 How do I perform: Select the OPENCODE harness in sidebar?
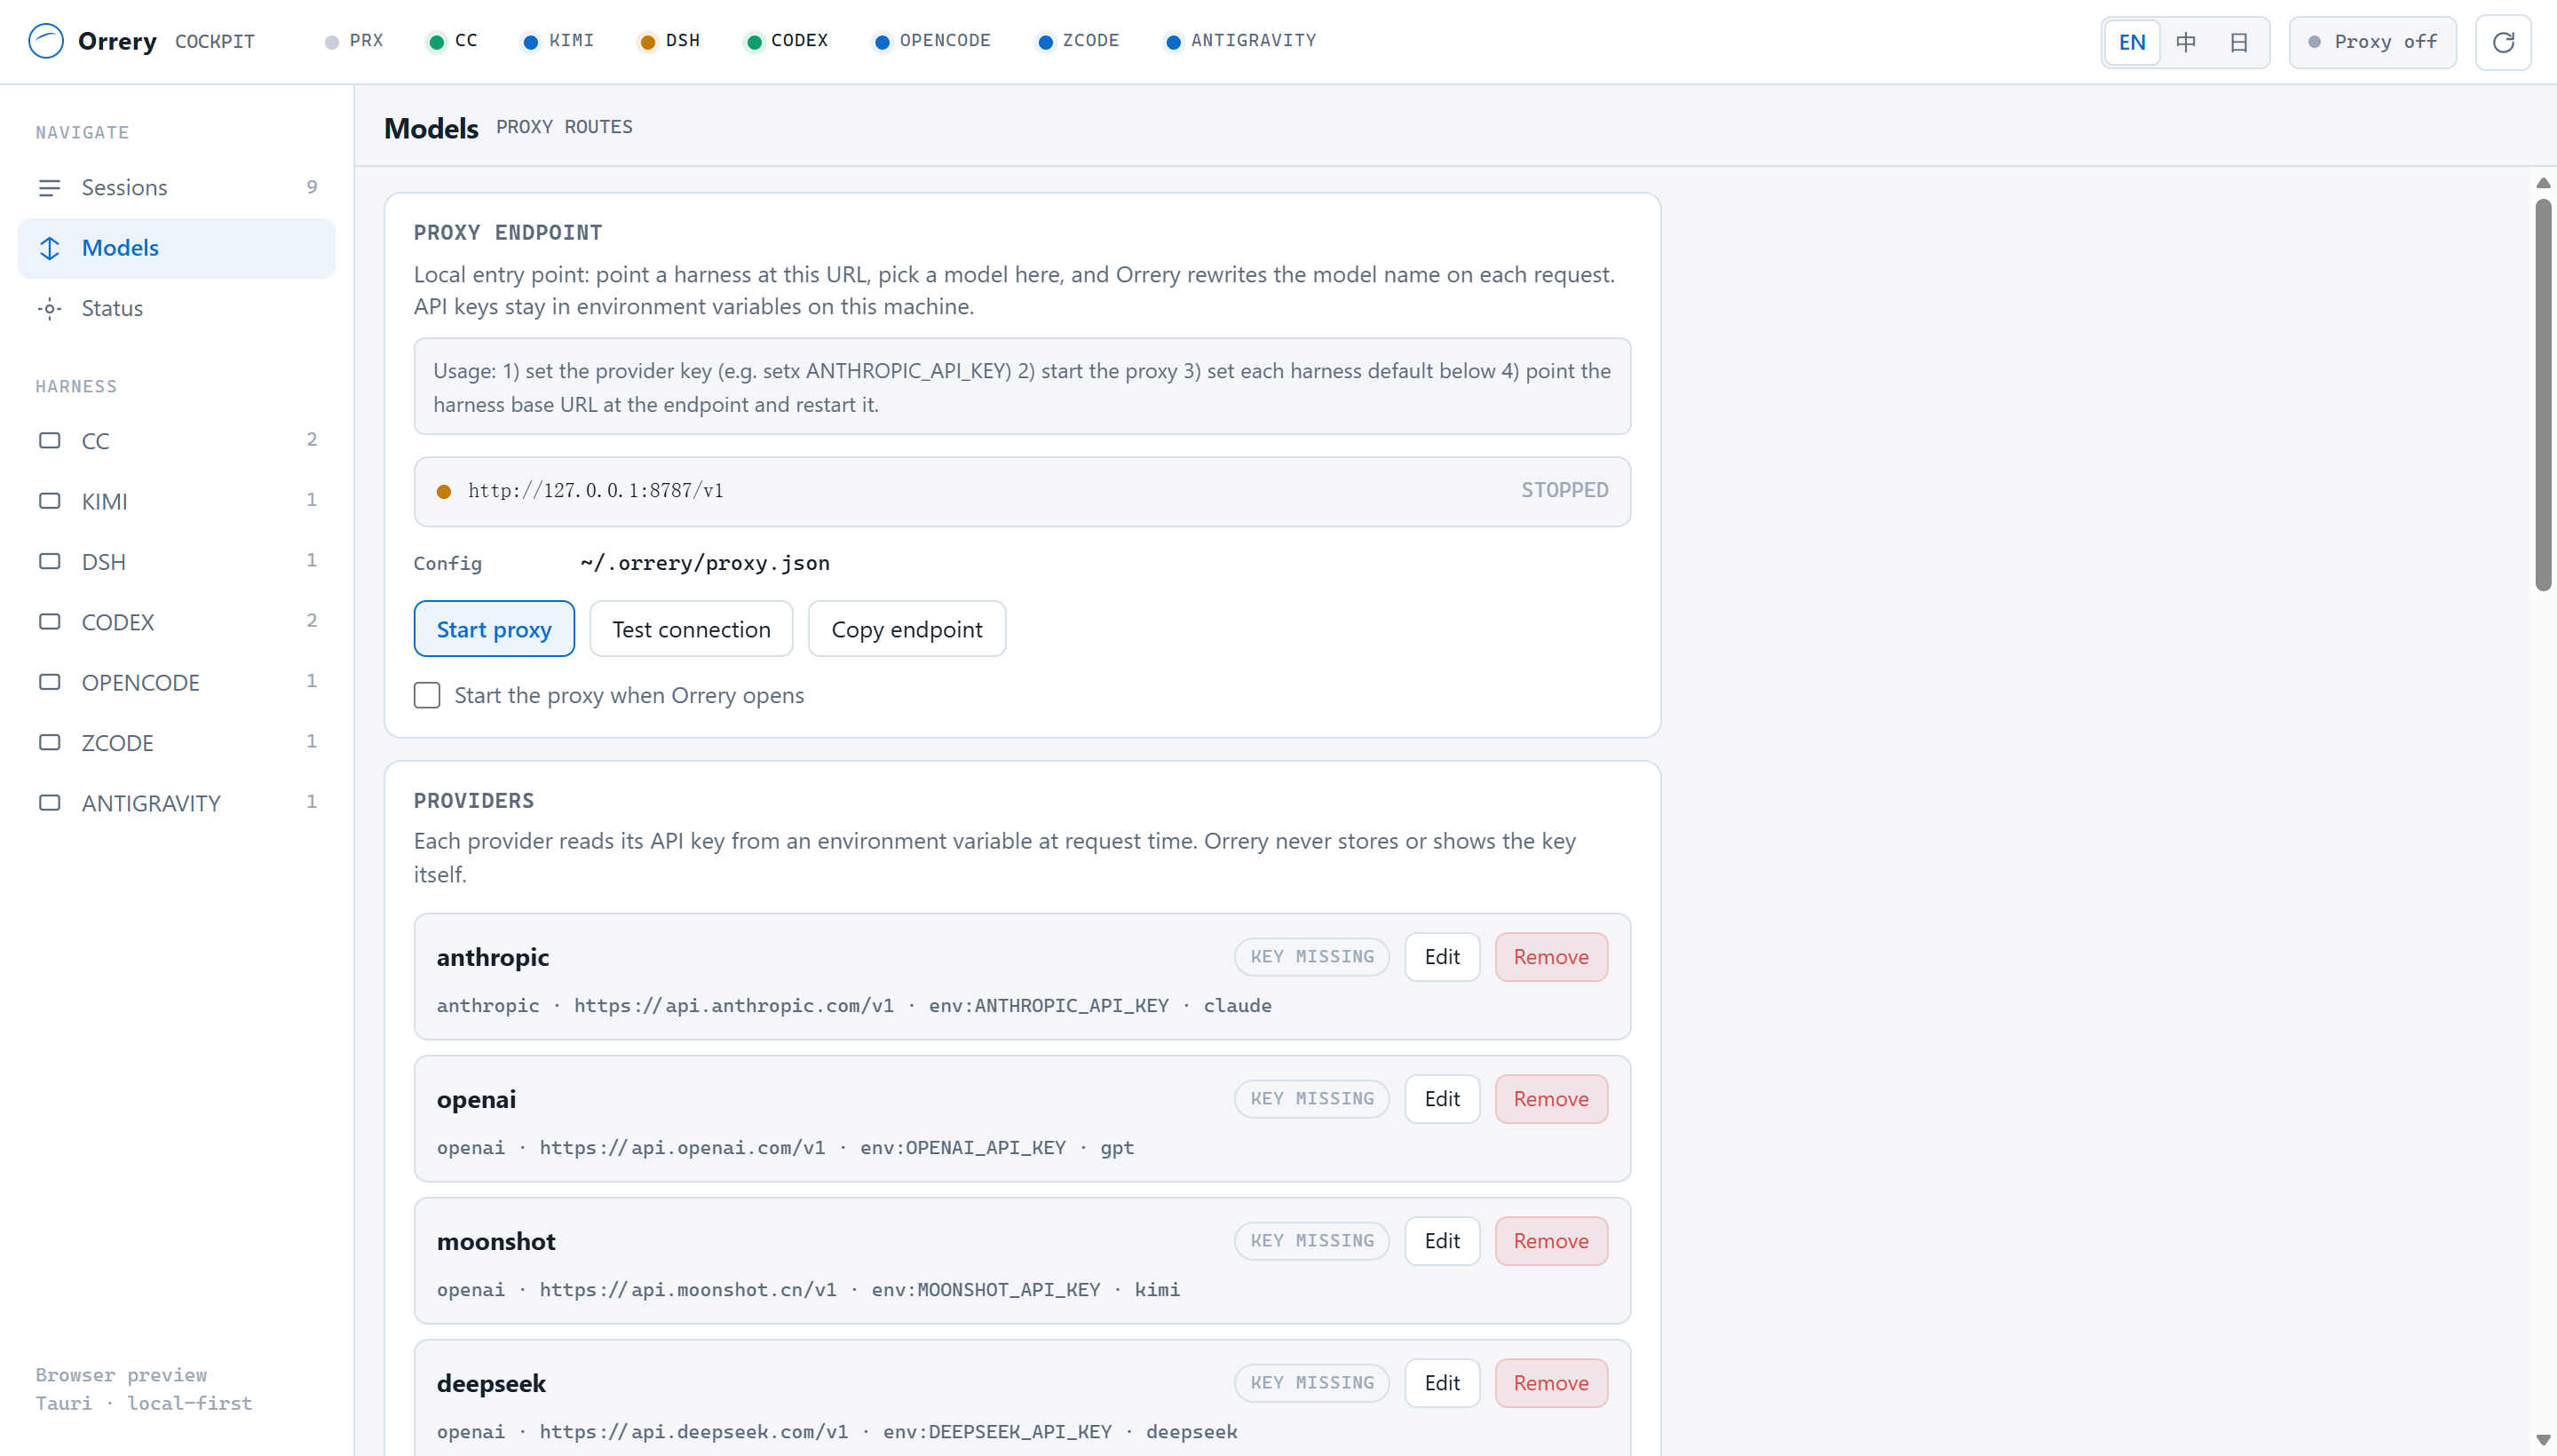(177, 682)
